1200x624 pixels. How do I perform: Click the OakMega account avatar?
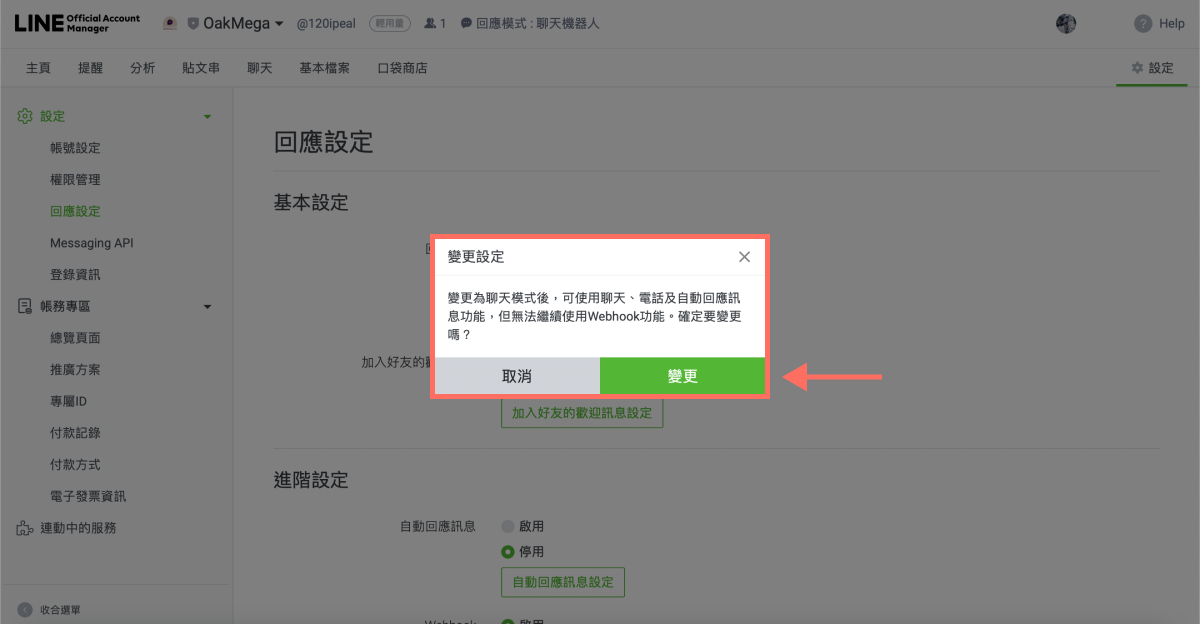[x=170, y=23]
